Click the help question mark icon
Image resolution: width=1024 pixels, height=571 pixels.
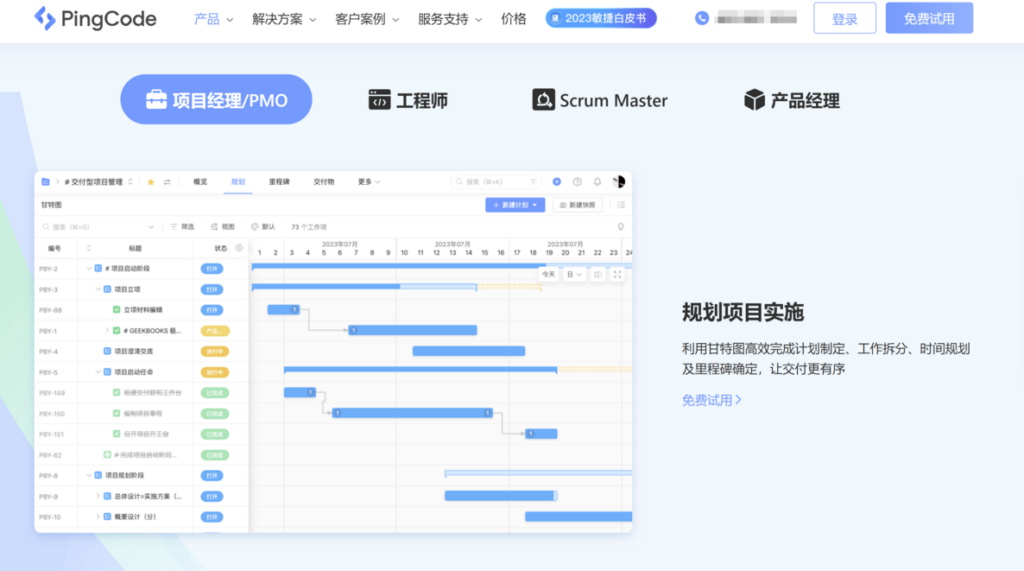(577, 182)
